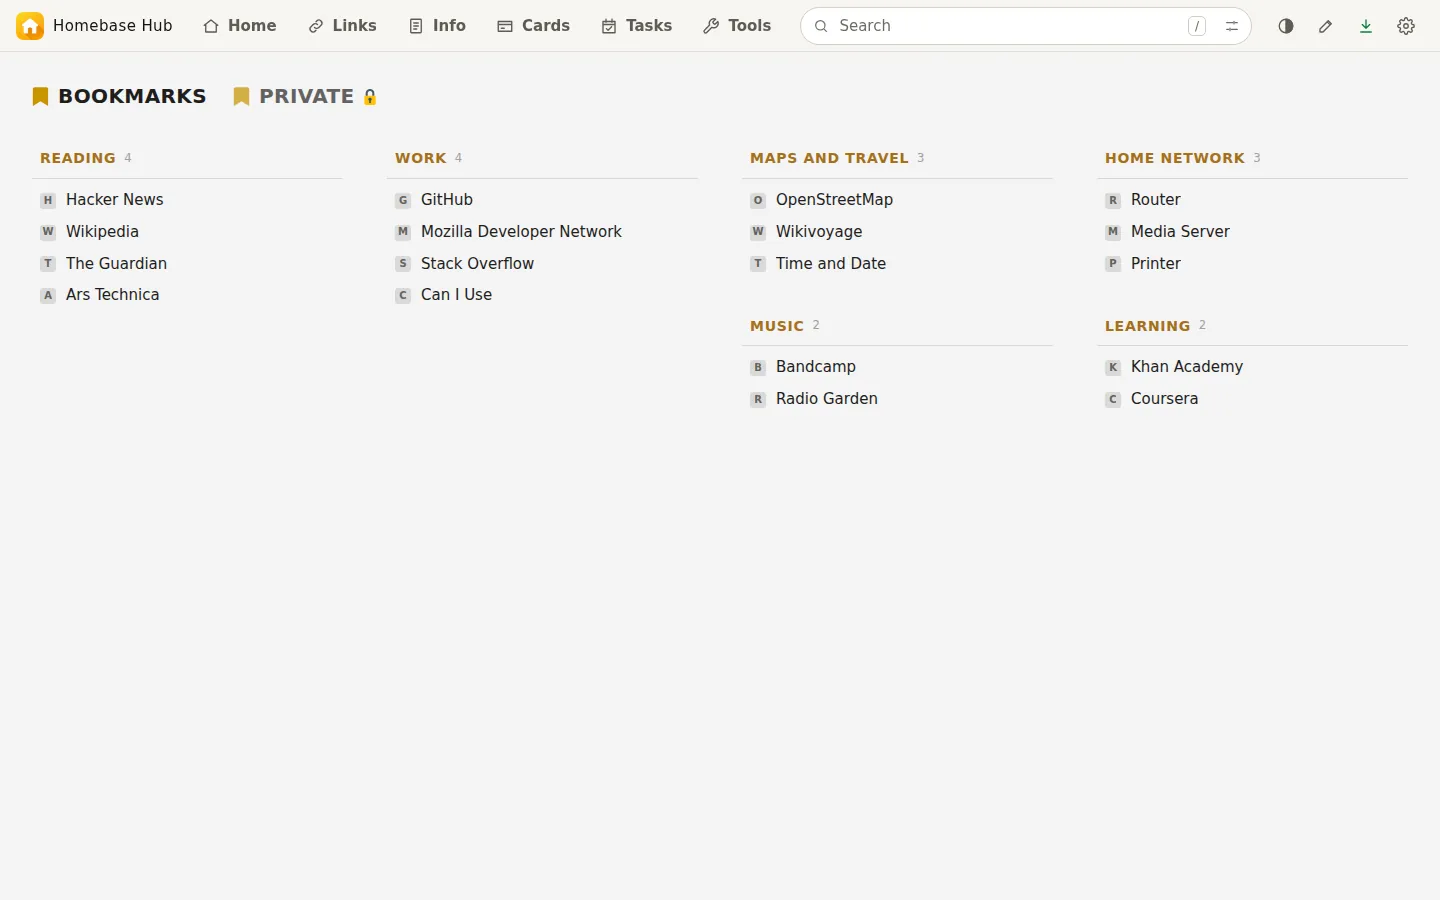Click the Homebase Hub house logo

[x=30, y=26]
